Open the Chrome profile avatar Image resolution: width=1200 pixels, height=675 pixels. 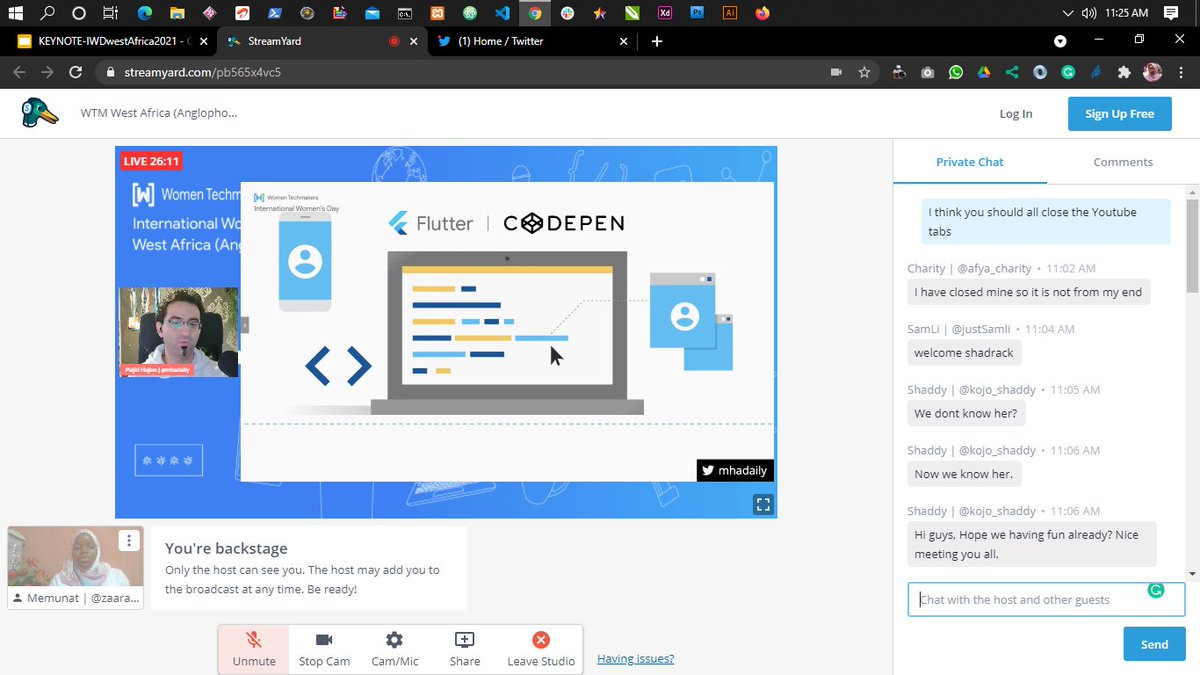coord(1153,73)
